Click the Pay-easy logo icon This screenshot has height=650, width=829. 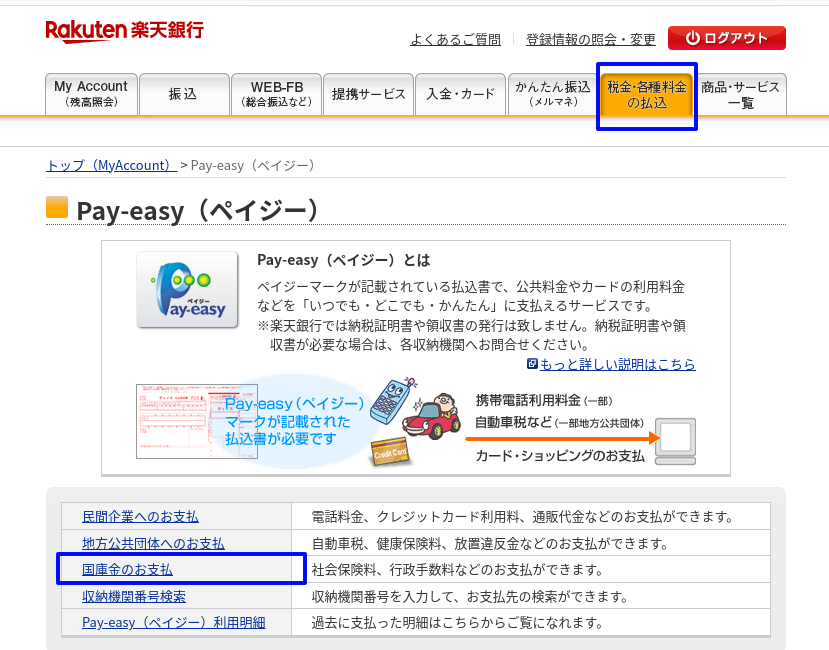click(187, 290)
